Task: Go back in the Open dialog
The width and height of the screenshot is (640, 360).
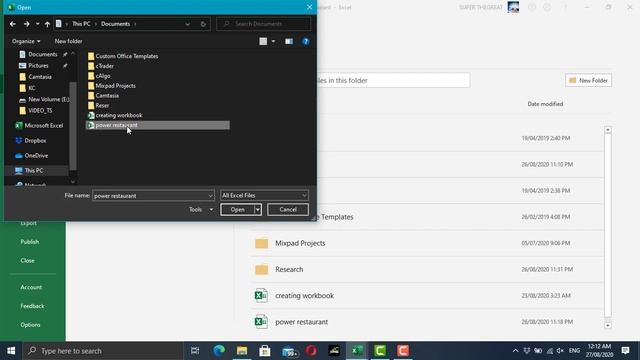Action: (x=13, y=24)
